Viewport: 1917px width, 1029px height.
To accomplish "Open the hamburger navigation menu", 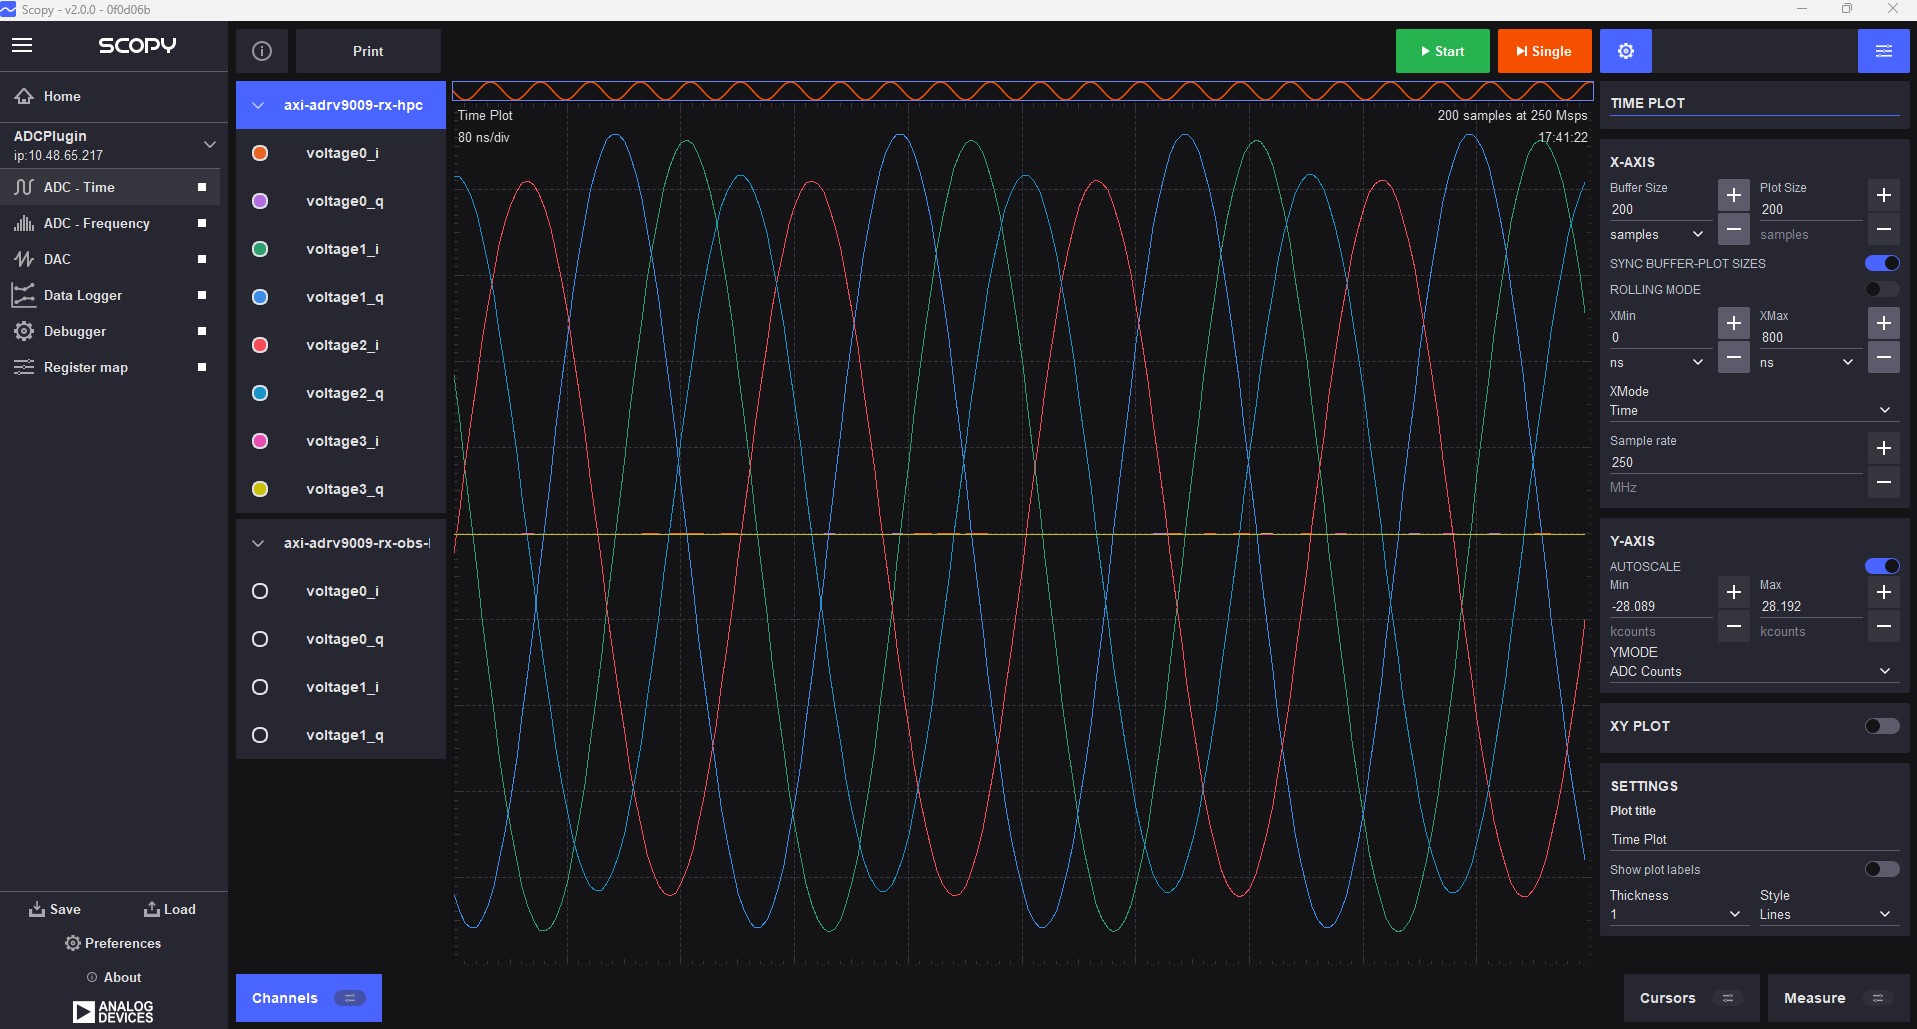I will (x=21, y=45).
